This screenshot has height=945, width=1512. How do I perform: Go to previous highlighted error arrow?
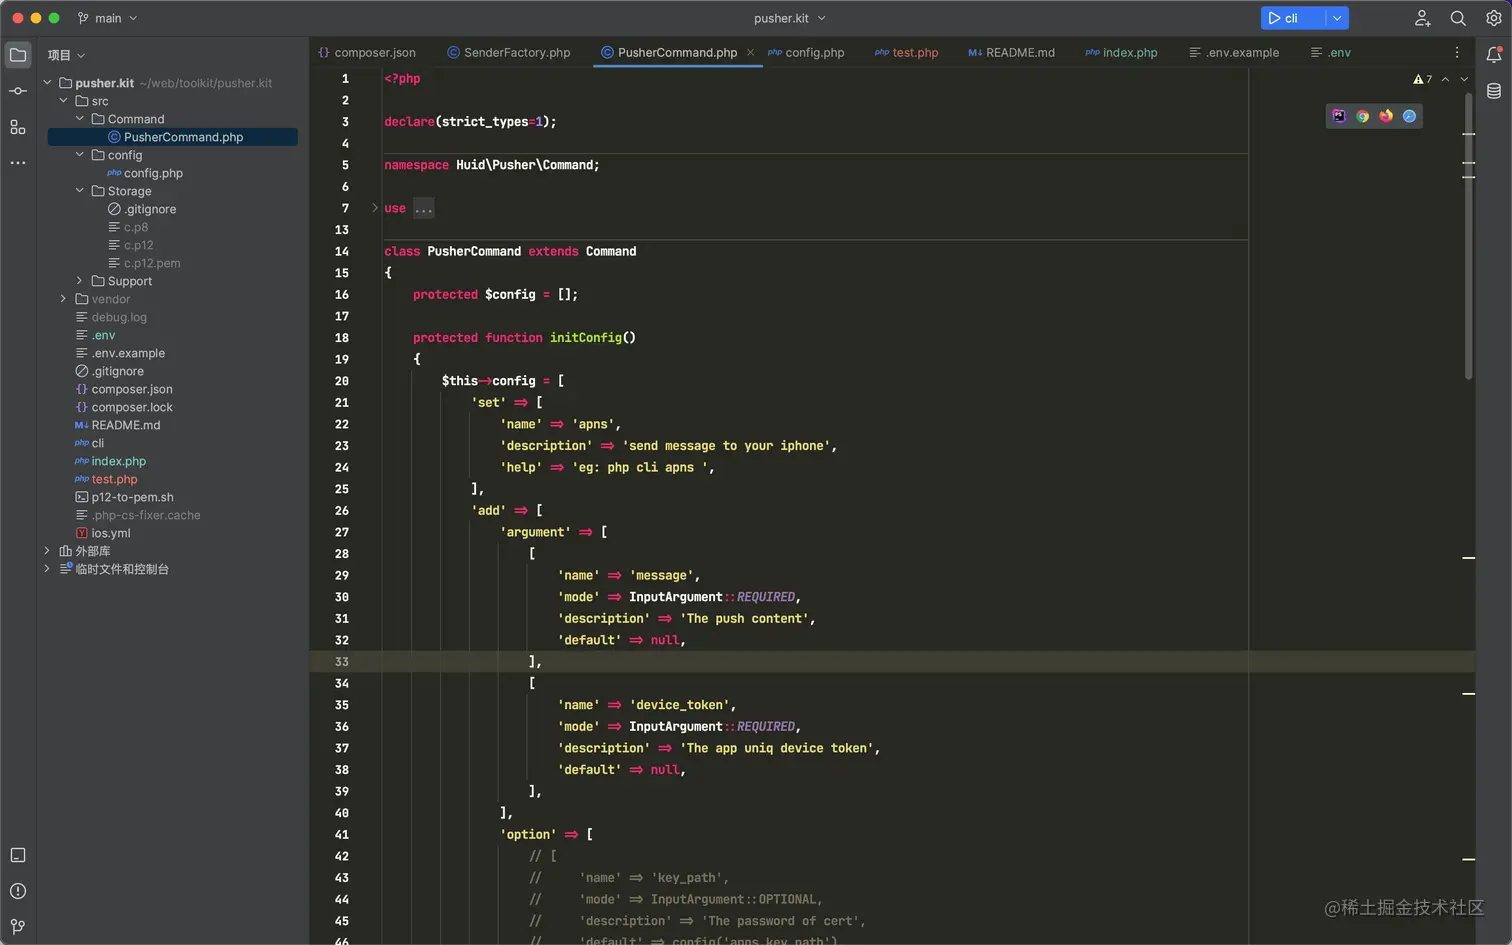(1445, 79)
